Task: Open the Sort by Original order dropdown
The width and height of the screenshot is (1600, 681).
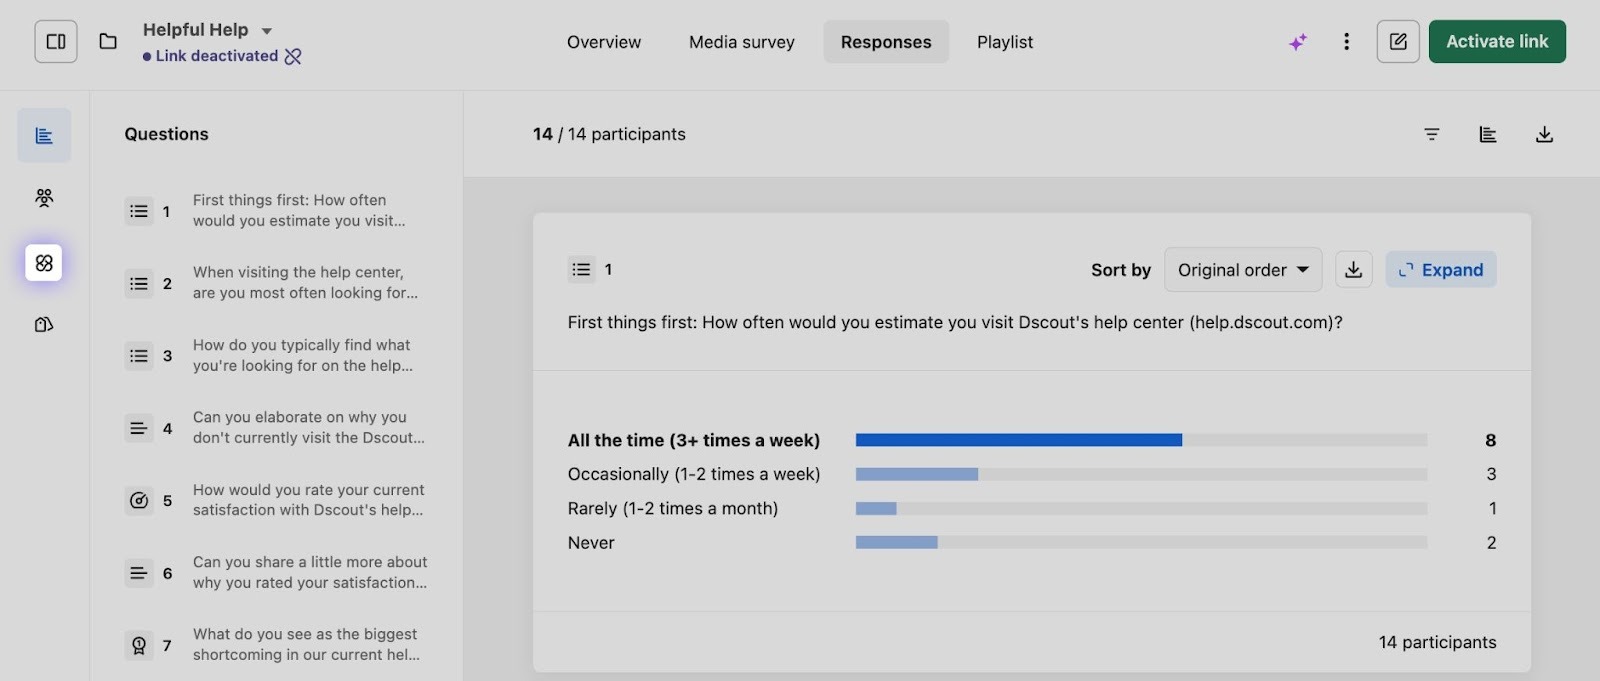Action: click(1243, 270)
